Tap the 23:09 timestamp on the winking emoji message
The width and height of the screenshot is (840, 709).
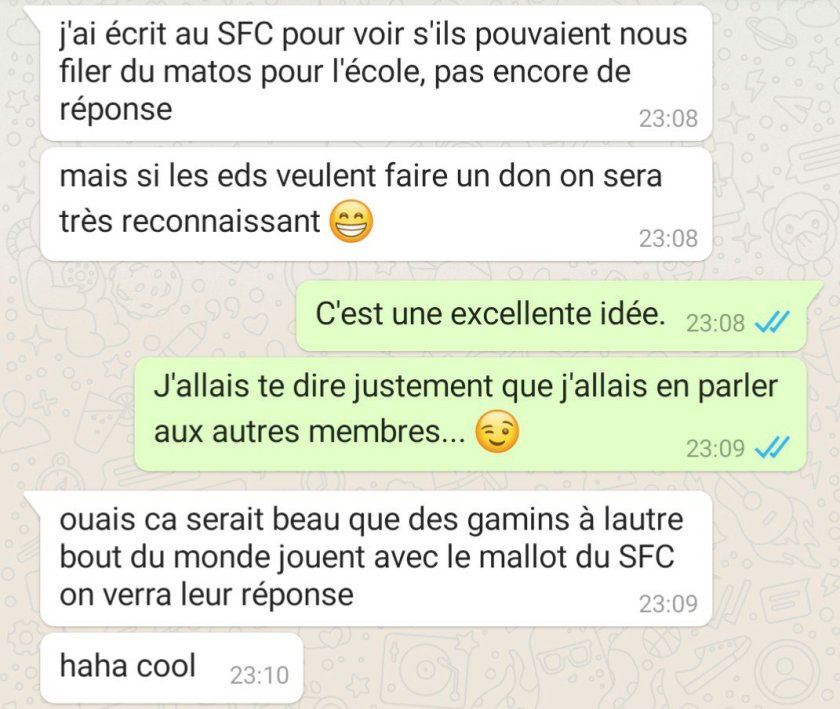pyautogui.click(x=715, y=448)
